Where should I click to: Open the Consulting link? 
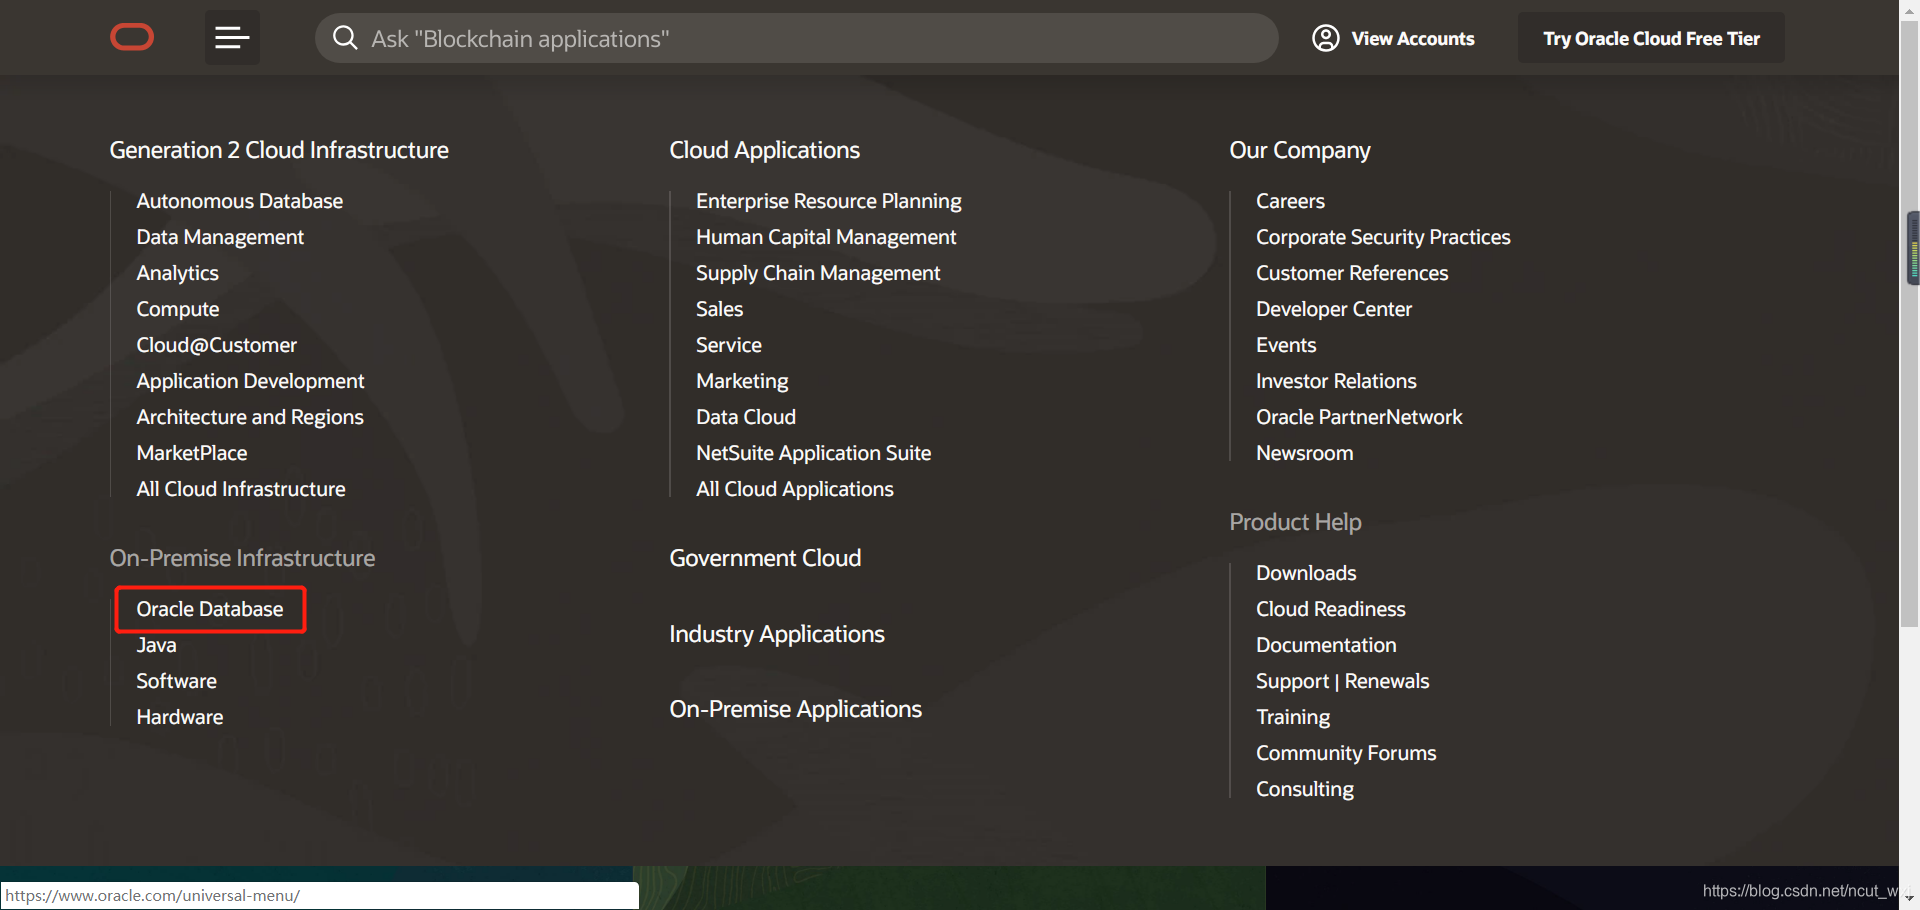pyautogui.click(x=1305, y=789)
